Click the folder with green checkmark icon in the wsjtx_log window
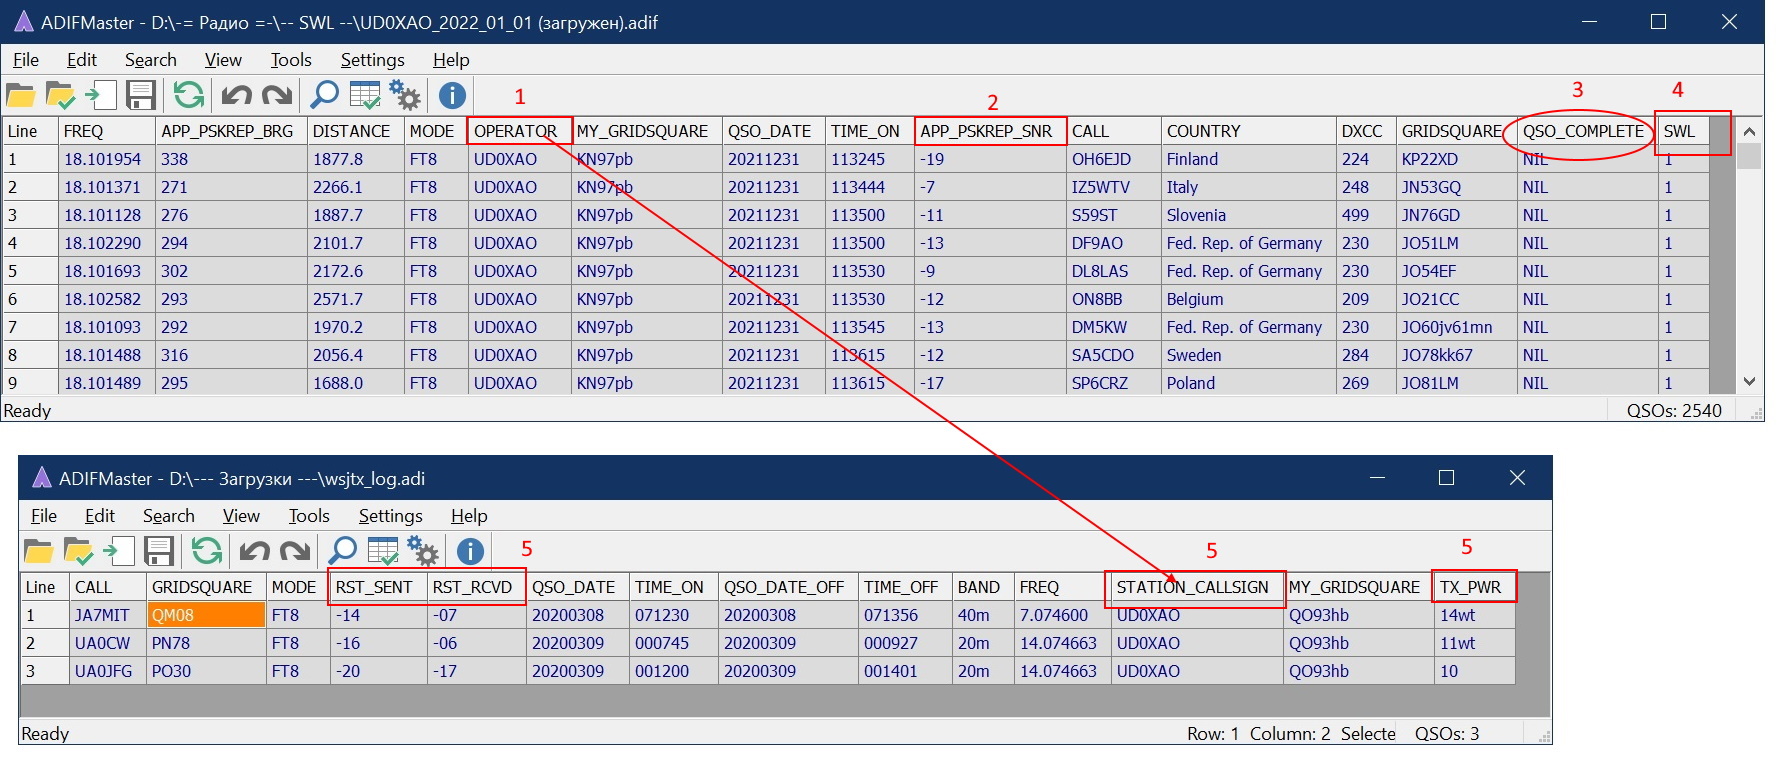This screenshot has height=770, width=1788. (x=79, y=551)
